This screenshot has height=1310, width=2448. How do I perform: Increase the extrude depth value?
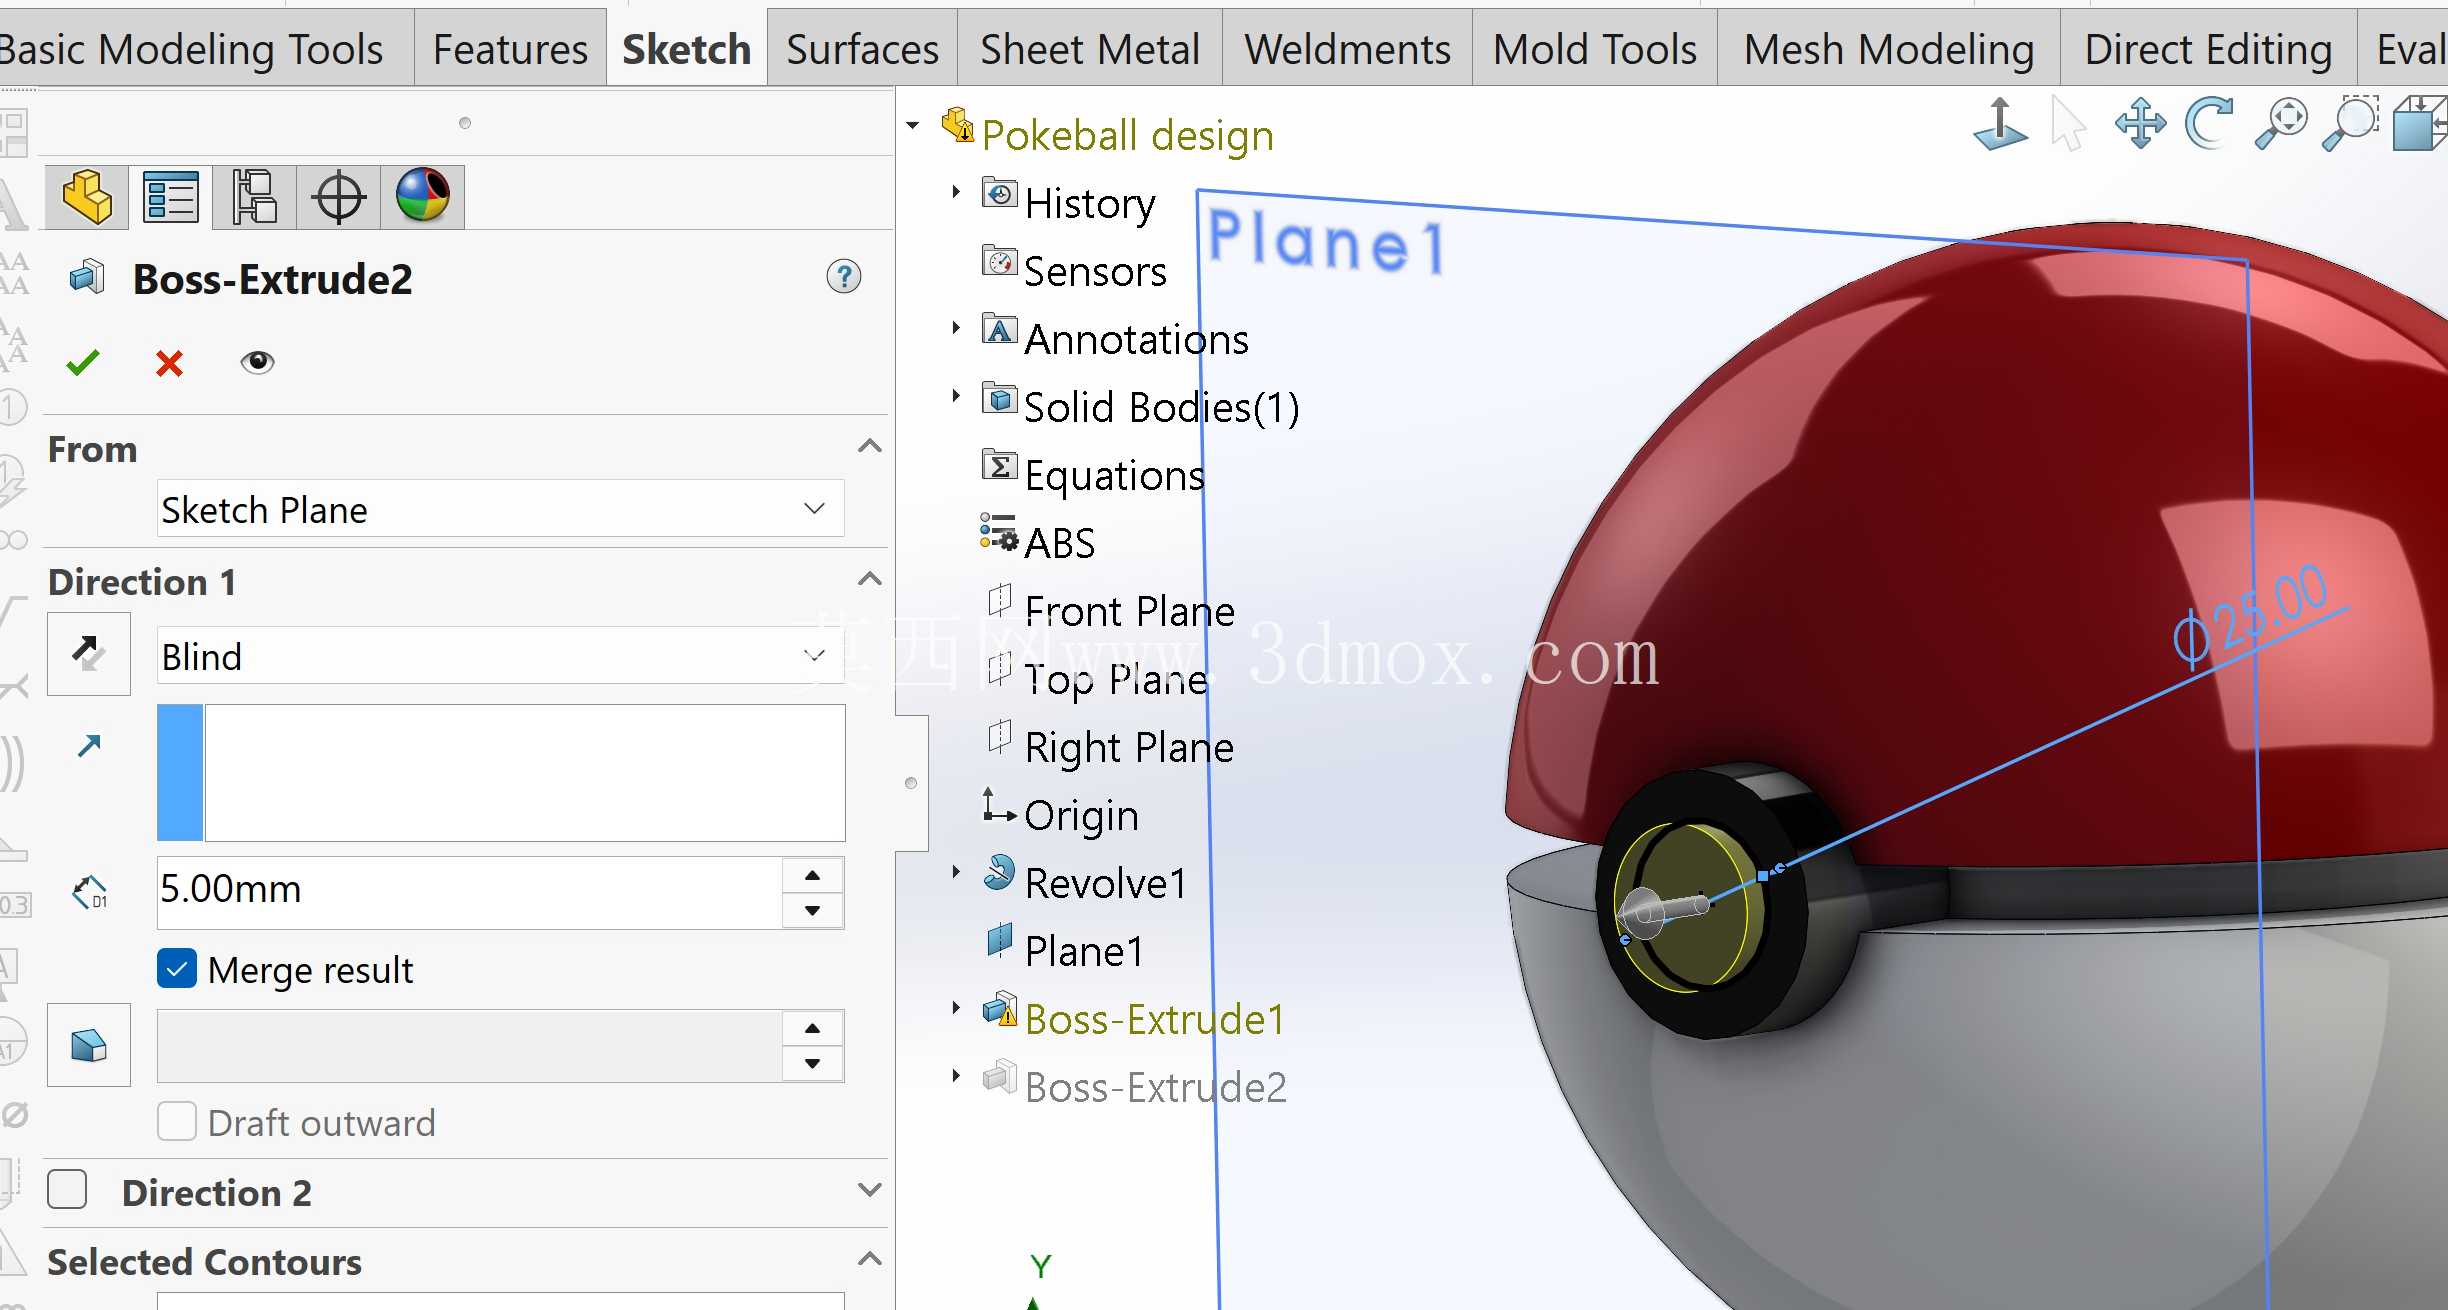813,875
